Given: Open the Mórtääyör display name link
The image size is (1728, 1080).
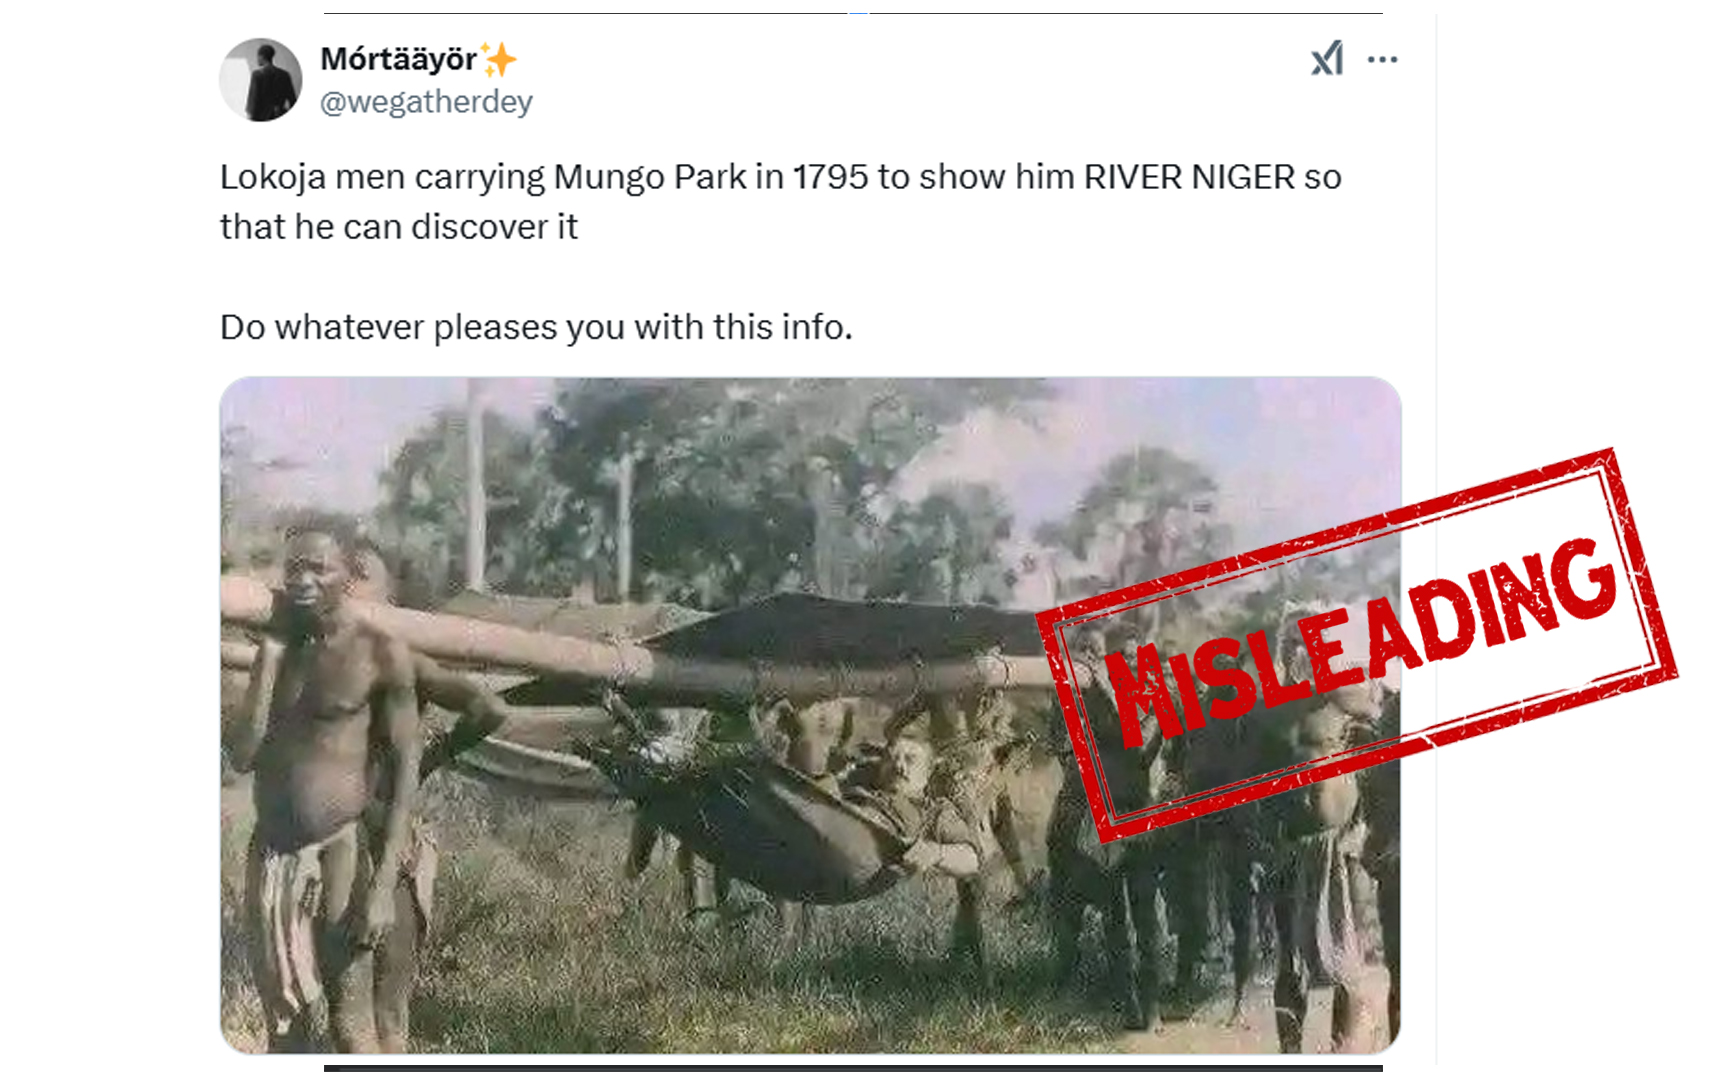Looking at the screenshot, I should pyautogui.click(x=398, y=60).
